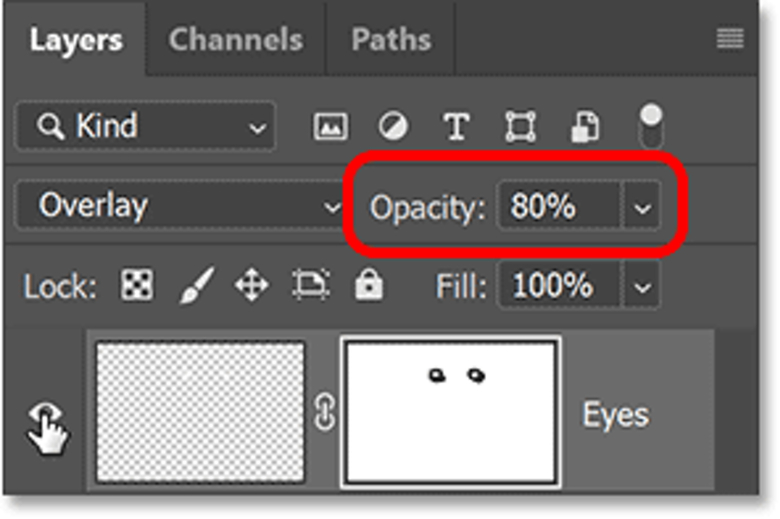Screen dimensions: 780x519
Task: Click the Eyes layer name
Action: coord(616,415)
